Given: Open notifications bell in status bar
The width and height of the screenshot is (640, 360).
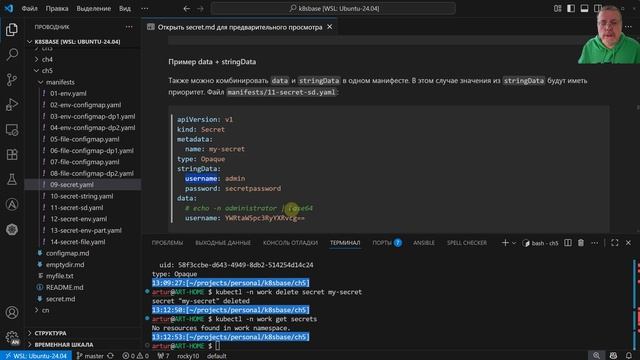Looking at the screenshot, I should (629, 356).
